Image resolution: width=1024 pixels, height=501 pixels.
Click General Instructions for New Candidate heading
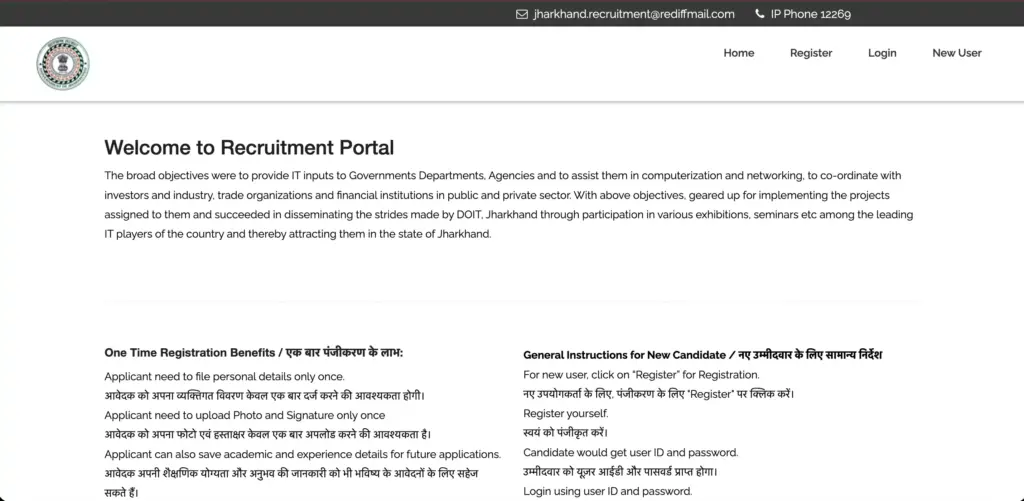click(x=702, y=355)
